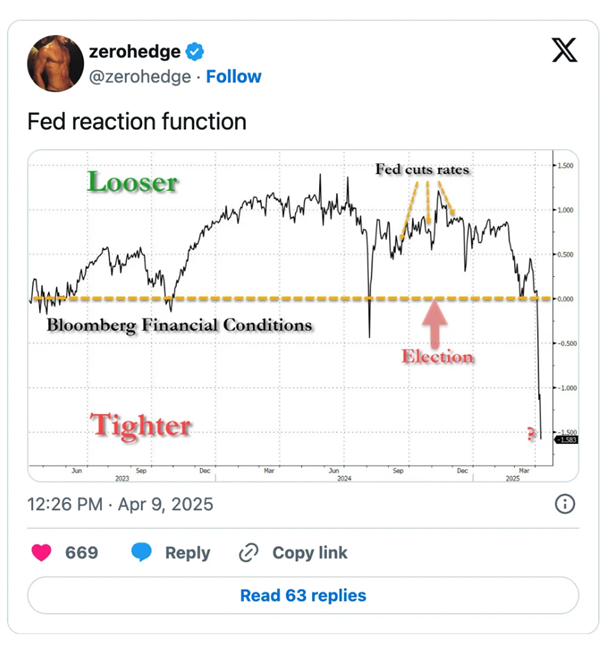Click the red Election arrow on the chart
This screenshot has width=609, height=650.
pos(434,324)
